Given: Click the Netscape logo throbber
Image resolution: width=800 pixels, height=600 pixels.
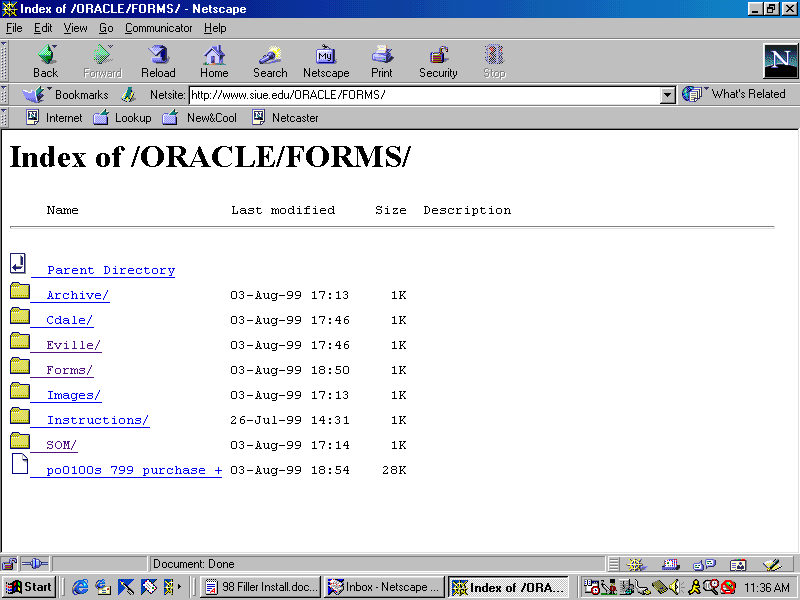Looking at the screenshot, I should tap(780, 61).
